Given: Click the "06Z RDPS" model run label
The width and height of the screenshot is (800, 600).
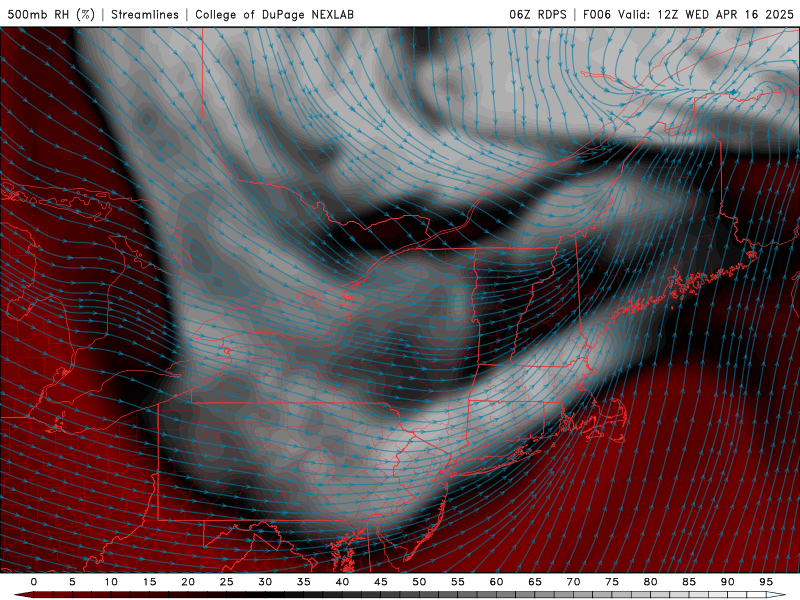Looking at the screenshot, I should tap(538, 14).
